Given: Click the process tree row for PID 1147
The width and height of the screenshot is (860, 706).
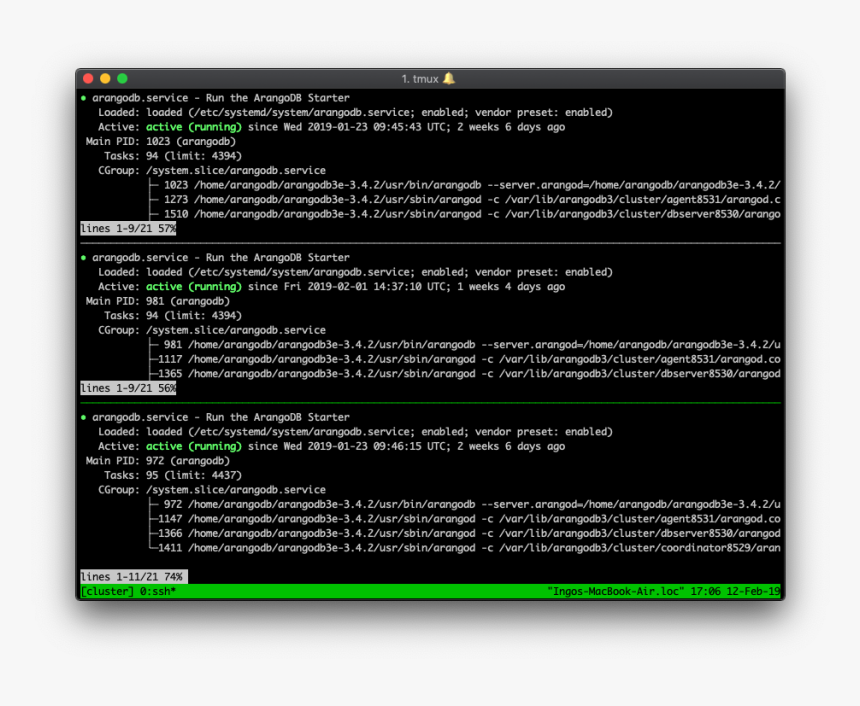Looking at the screenshot, I should pyautogui.click(x=465, y=519).
